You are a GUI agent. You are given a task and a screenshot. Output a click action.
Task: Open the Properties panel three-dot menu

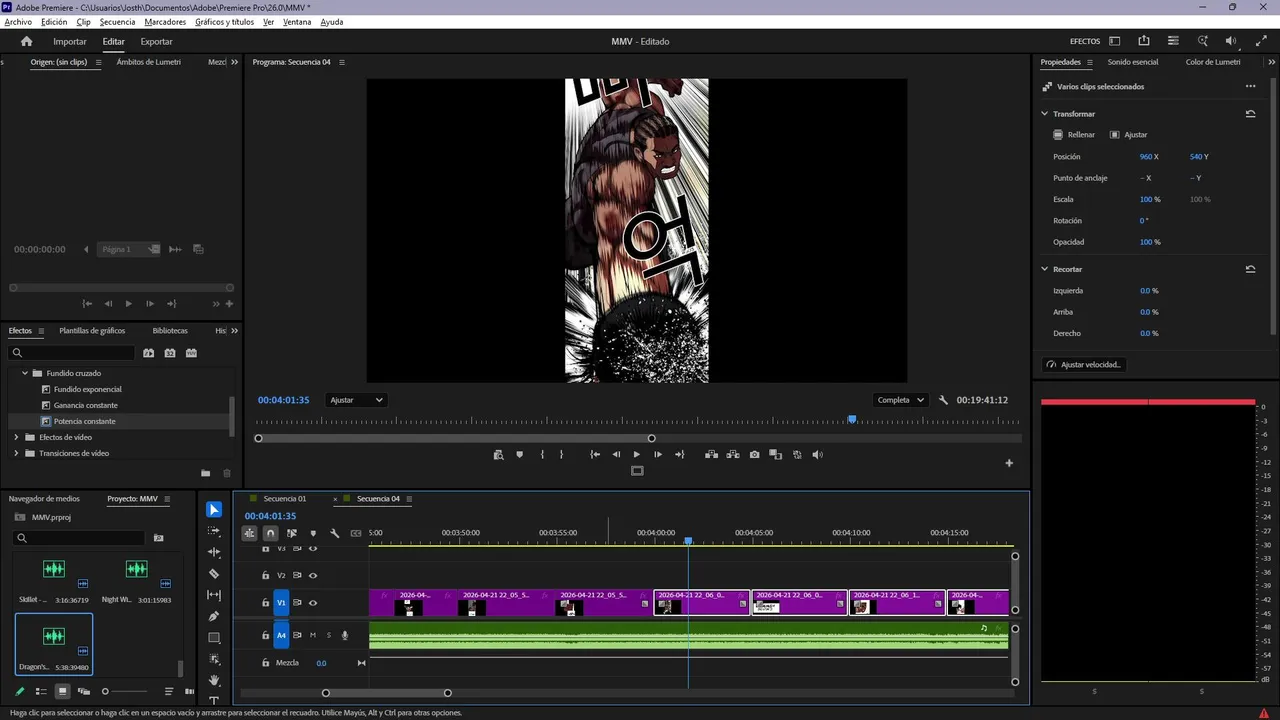[1250, 86]
